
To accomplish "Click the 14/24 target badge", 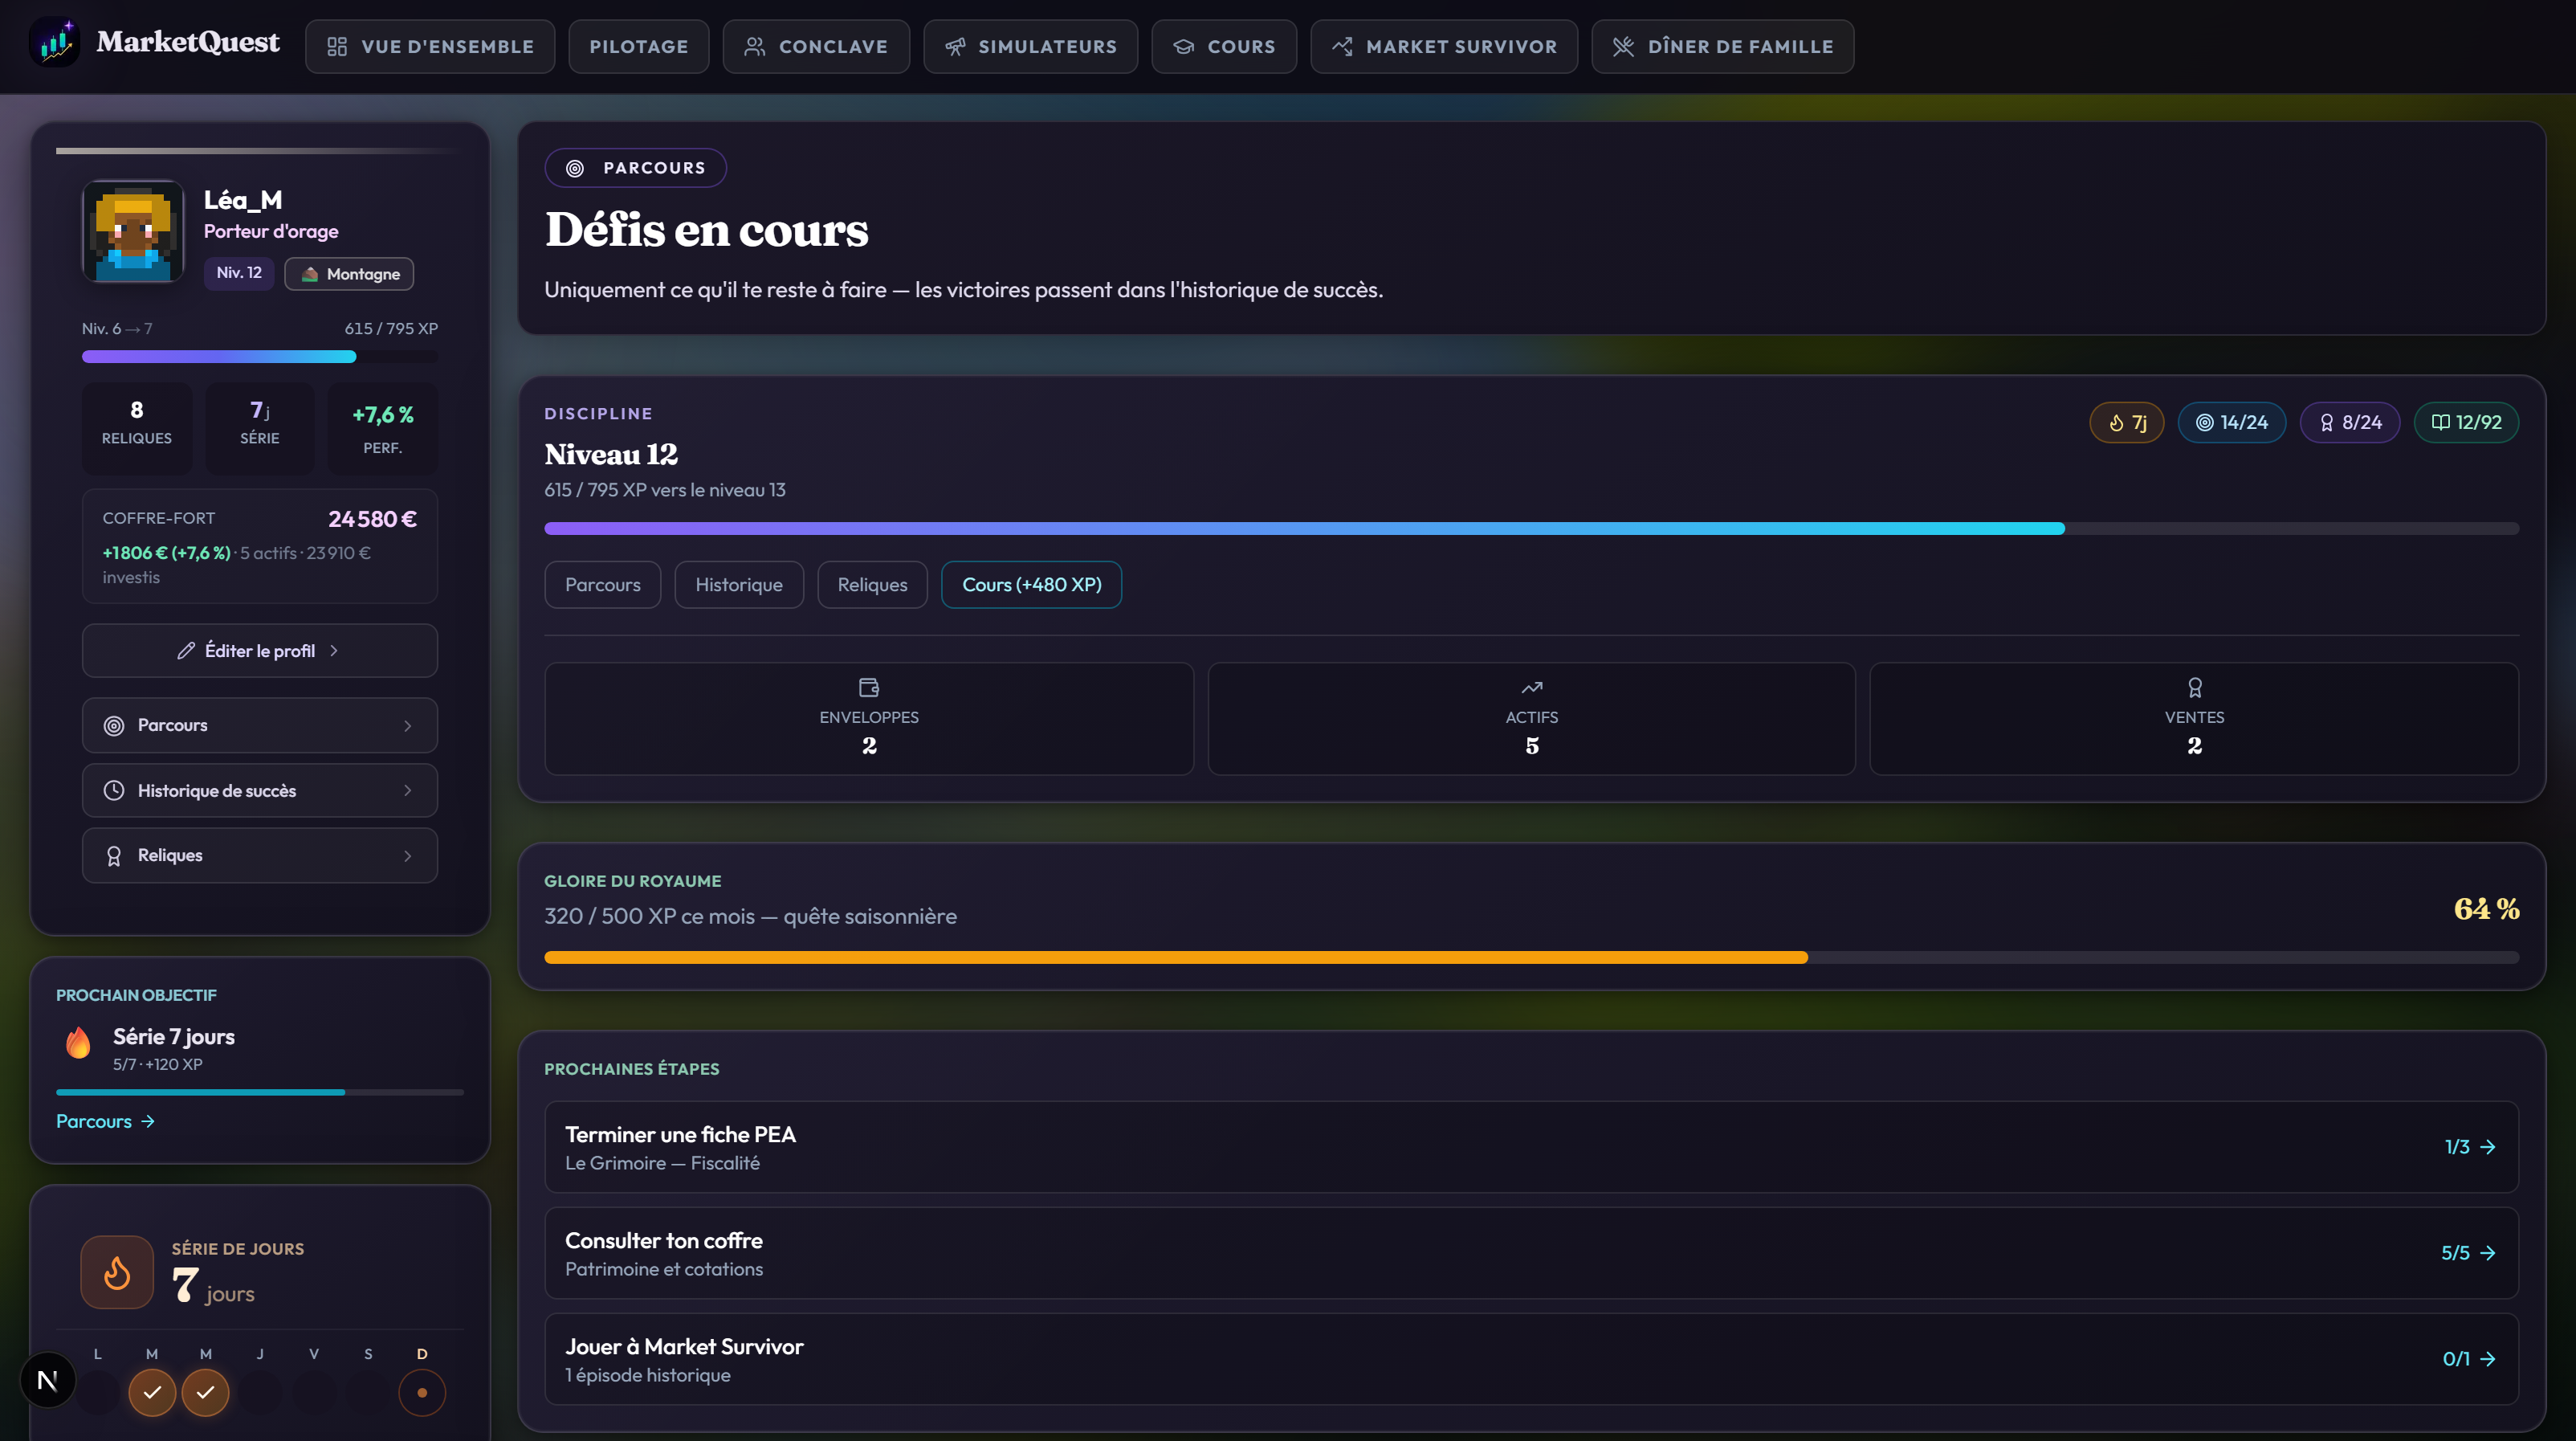I will pyautogui.click(x=2232, y=423).
